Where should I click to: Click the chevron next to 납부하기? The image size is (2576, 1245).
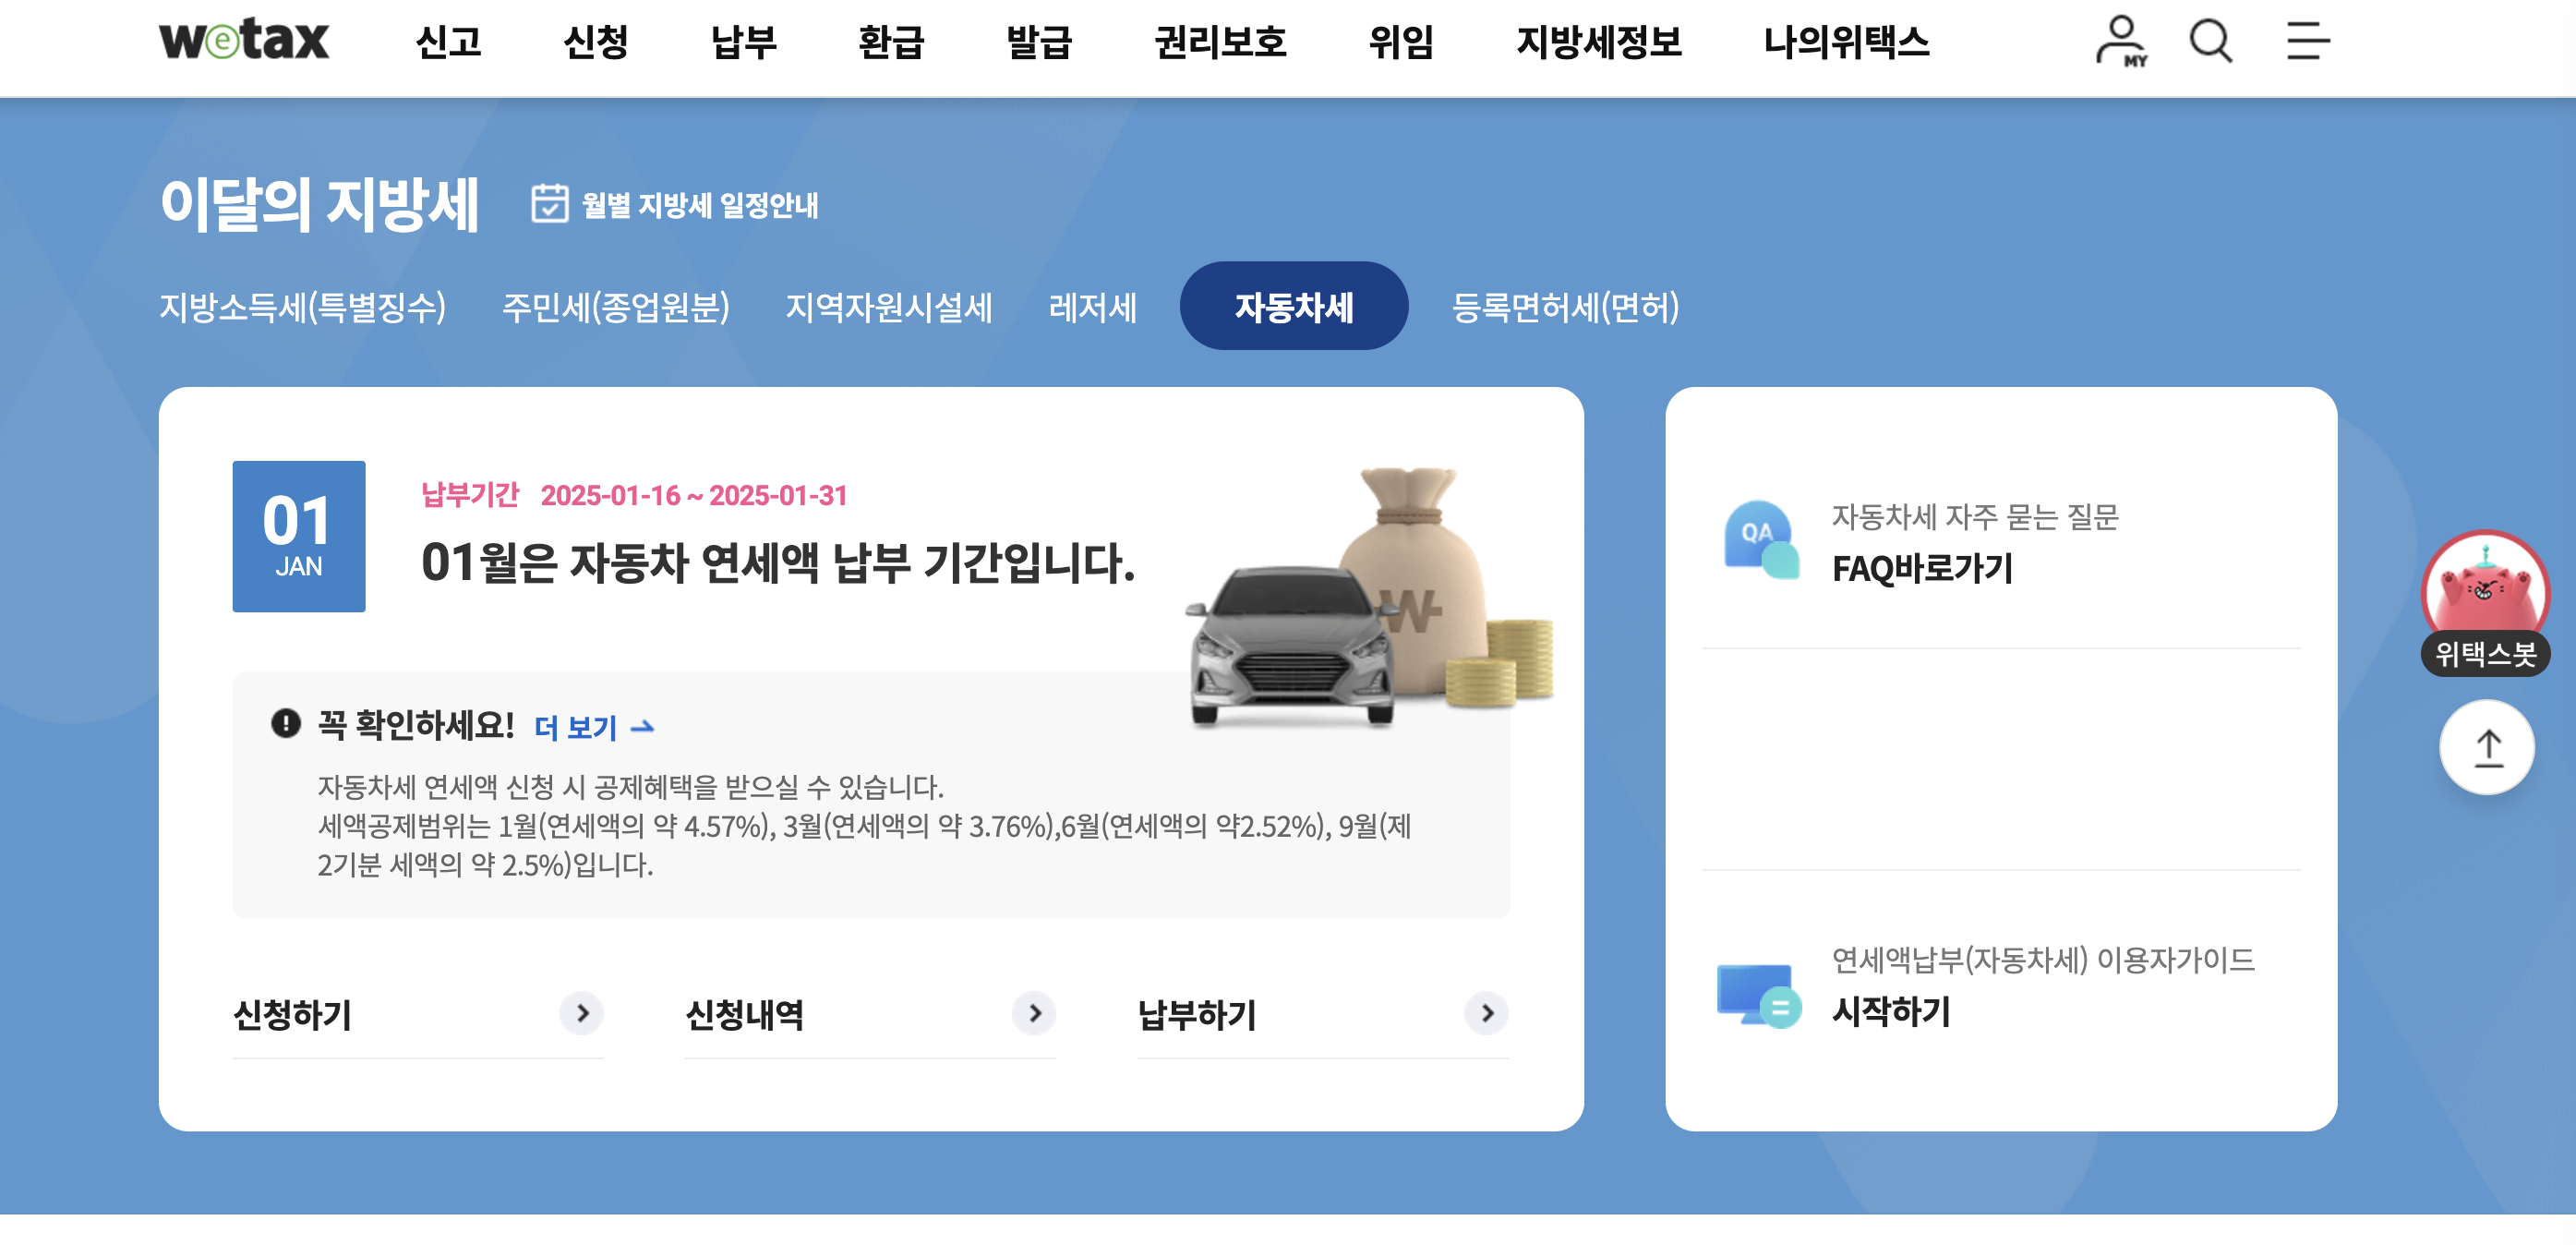(1486, 1013)
